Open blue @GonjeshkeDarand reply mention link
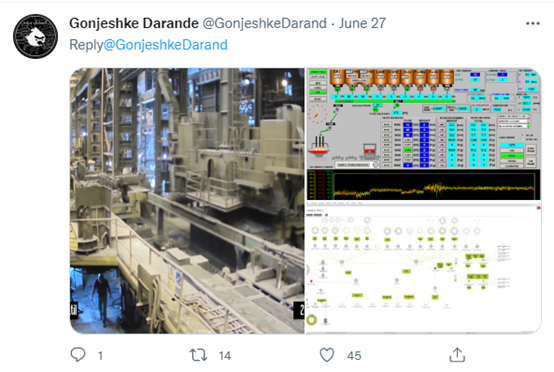 [x=165, y=45]
